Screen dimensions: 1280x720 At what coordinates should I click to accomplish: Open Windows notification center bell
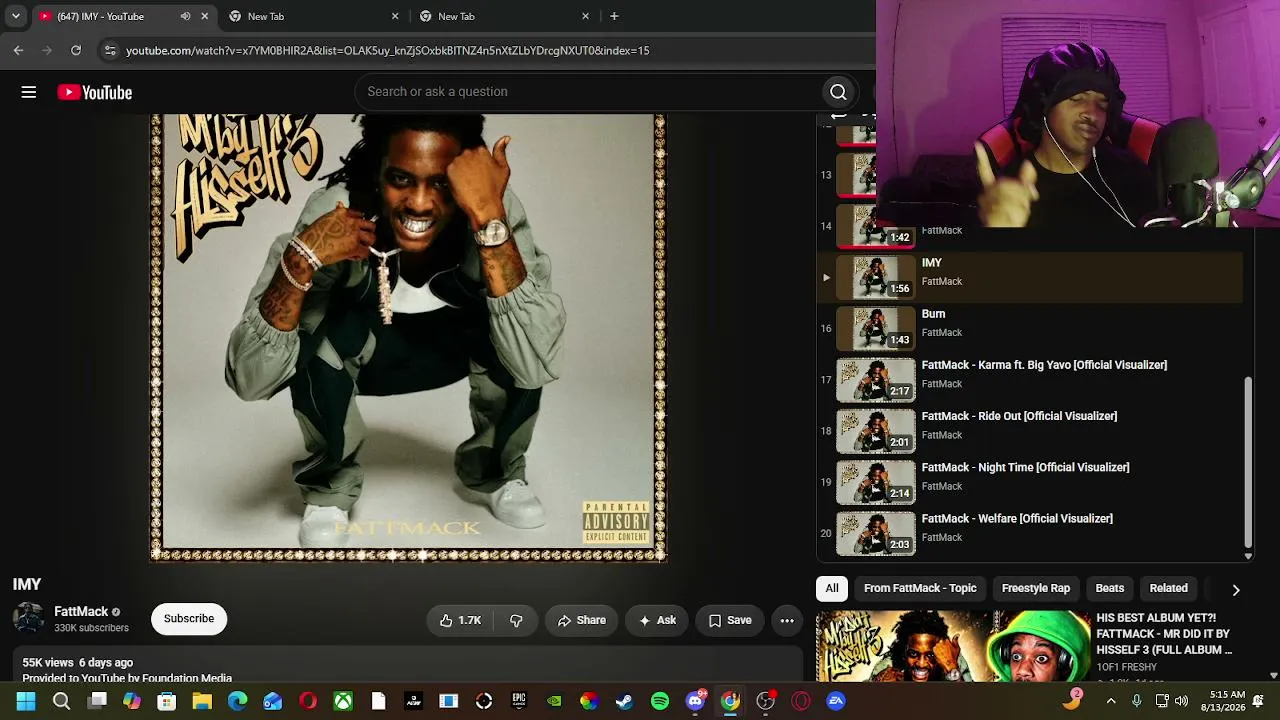(1258, 701)
